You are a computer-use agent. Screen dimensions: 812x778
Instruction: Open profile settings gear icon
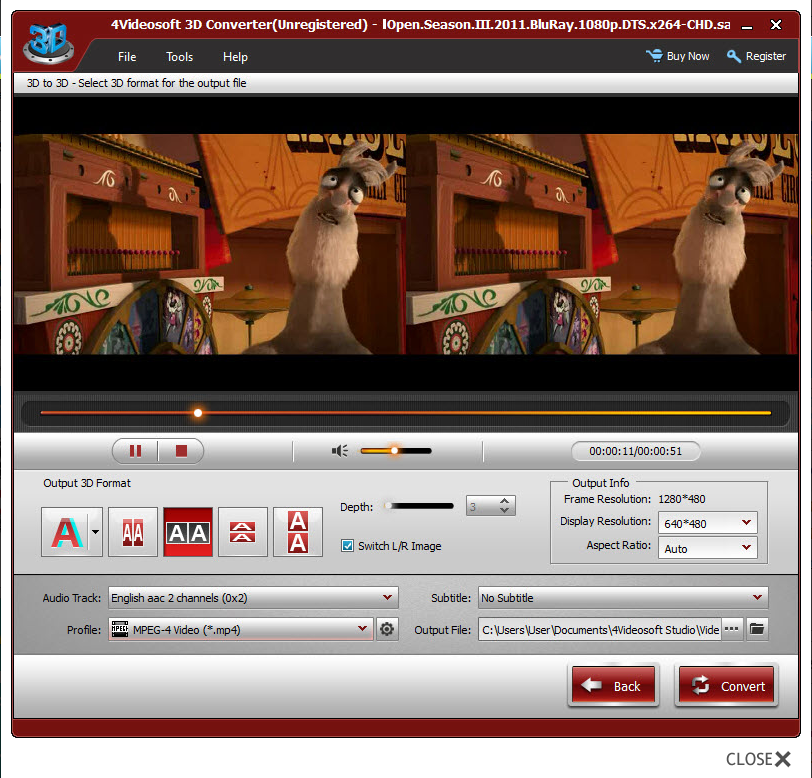pos(387,629)
